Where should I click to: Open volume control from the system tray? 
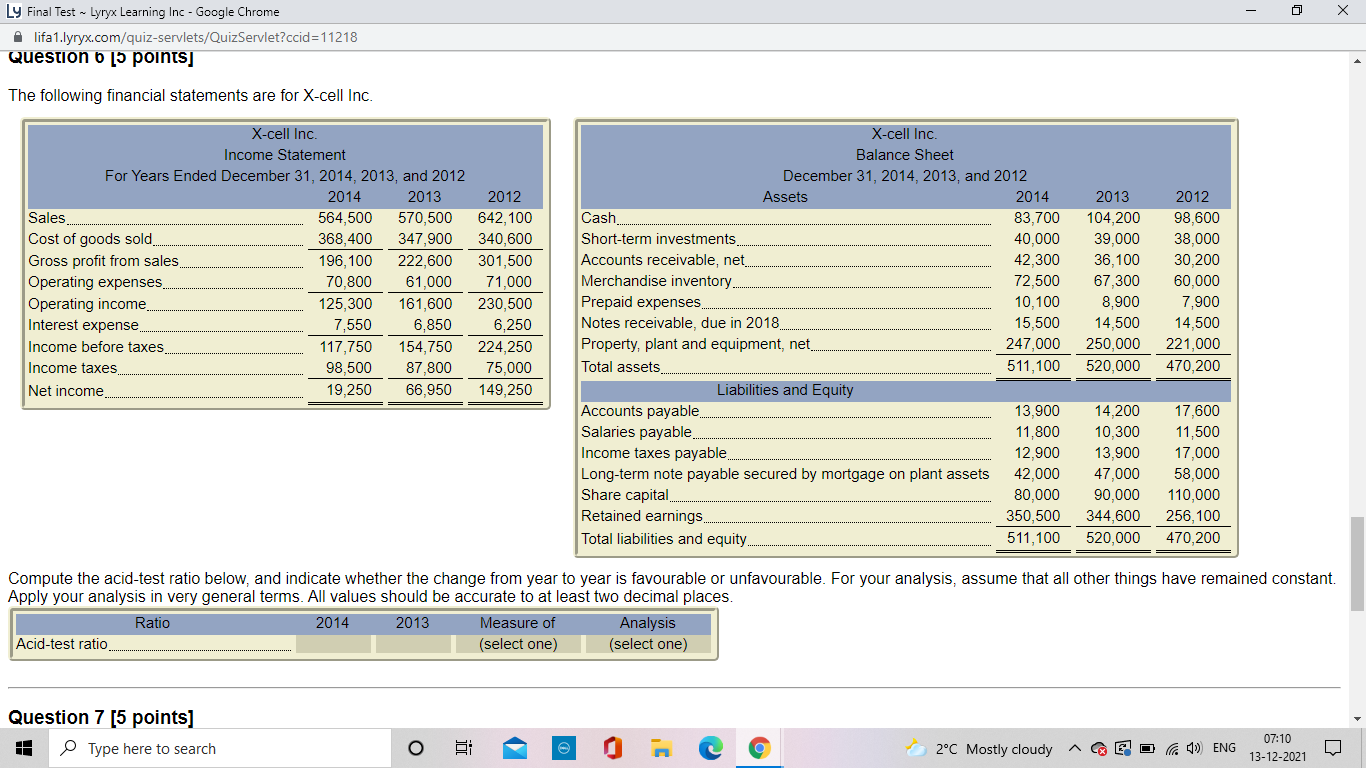(1196, 748)
